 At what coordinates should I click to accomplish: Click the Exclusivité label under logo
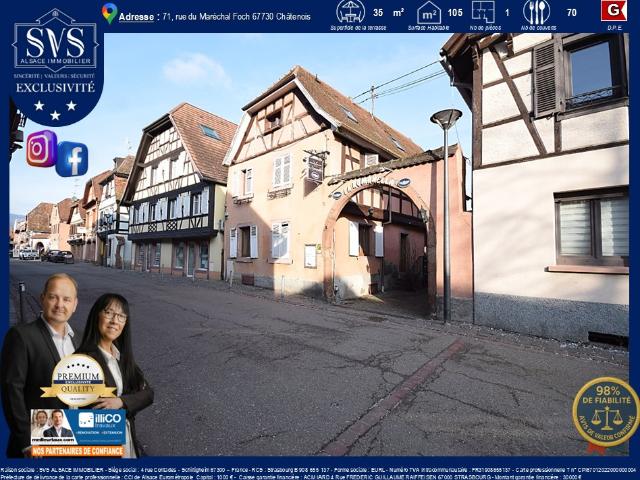(x=56, y=87)
